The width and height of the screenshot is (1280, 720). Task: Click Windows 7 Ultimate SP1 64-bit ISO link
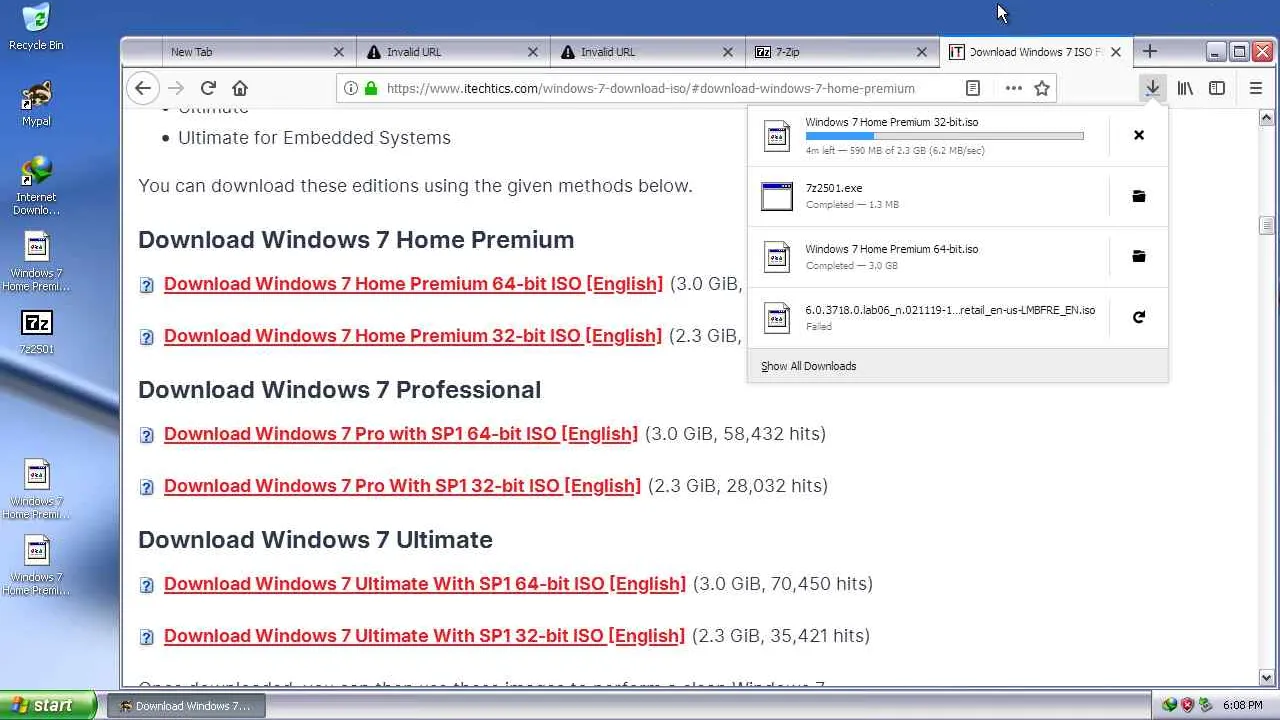pos(425,584)
